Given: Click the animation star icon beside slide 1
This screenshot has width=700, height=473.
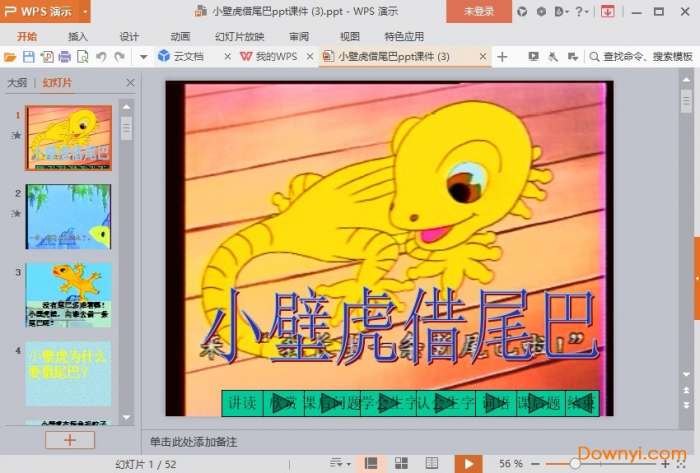Looking at the screenshot, I should (17, 135).
